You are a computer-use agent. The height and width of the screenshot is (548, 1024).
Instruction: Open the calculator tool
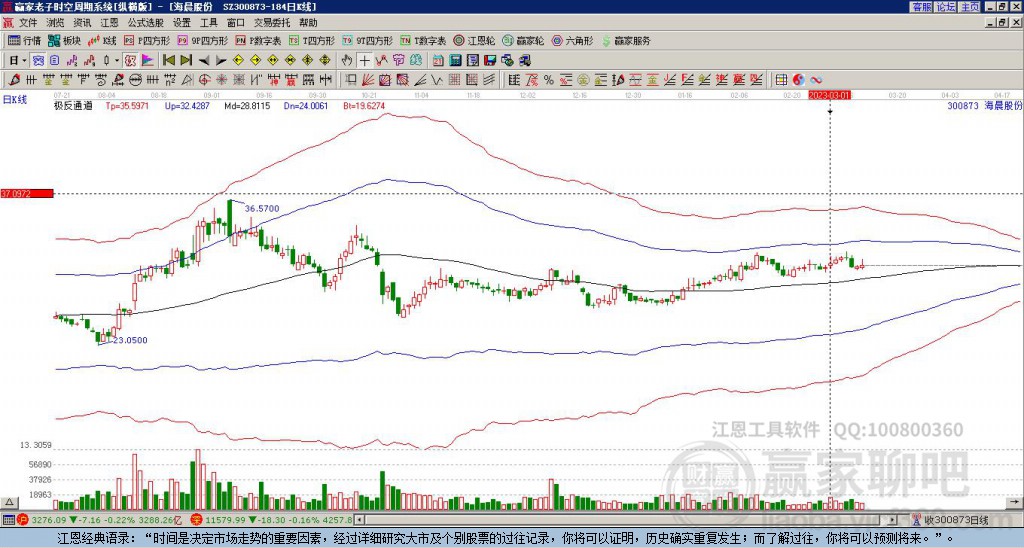(455, 61)
